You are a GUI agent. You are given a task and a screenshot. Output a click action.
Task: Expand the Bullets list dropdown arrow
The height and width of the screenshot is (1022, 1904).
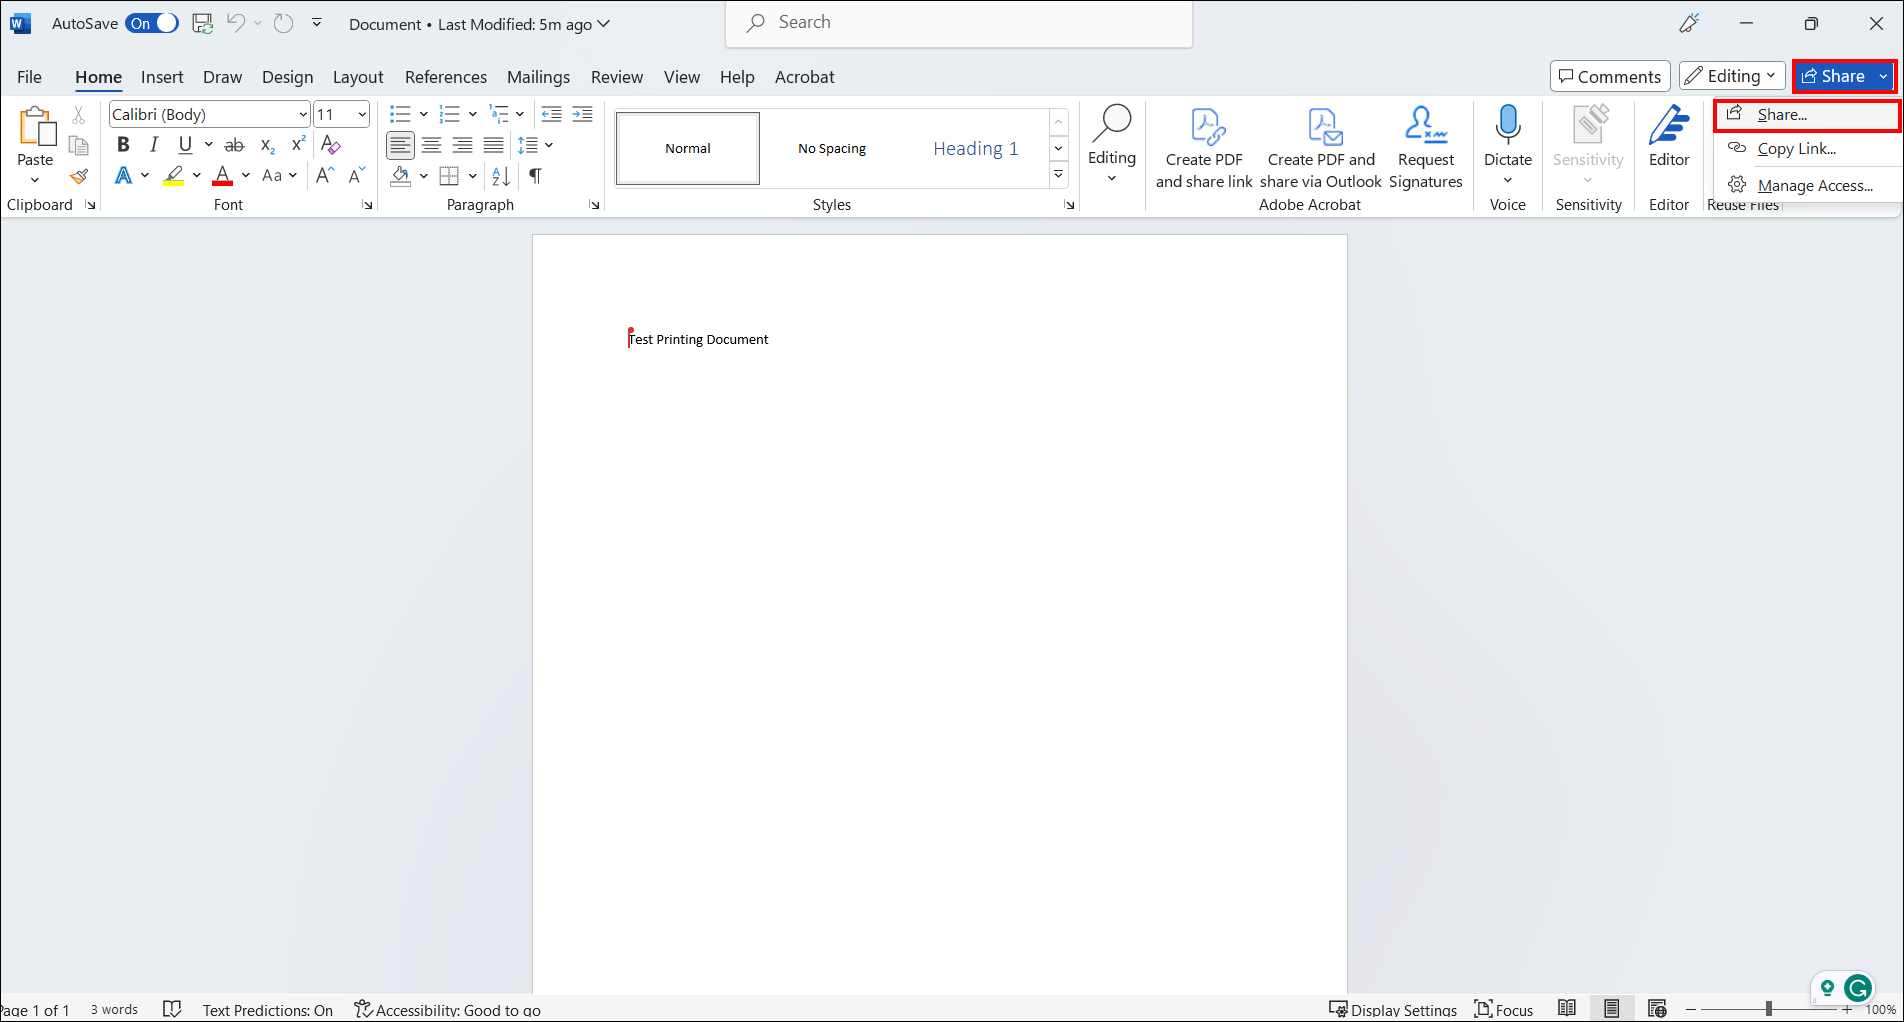pyautogui.click(x=424, y=114)
